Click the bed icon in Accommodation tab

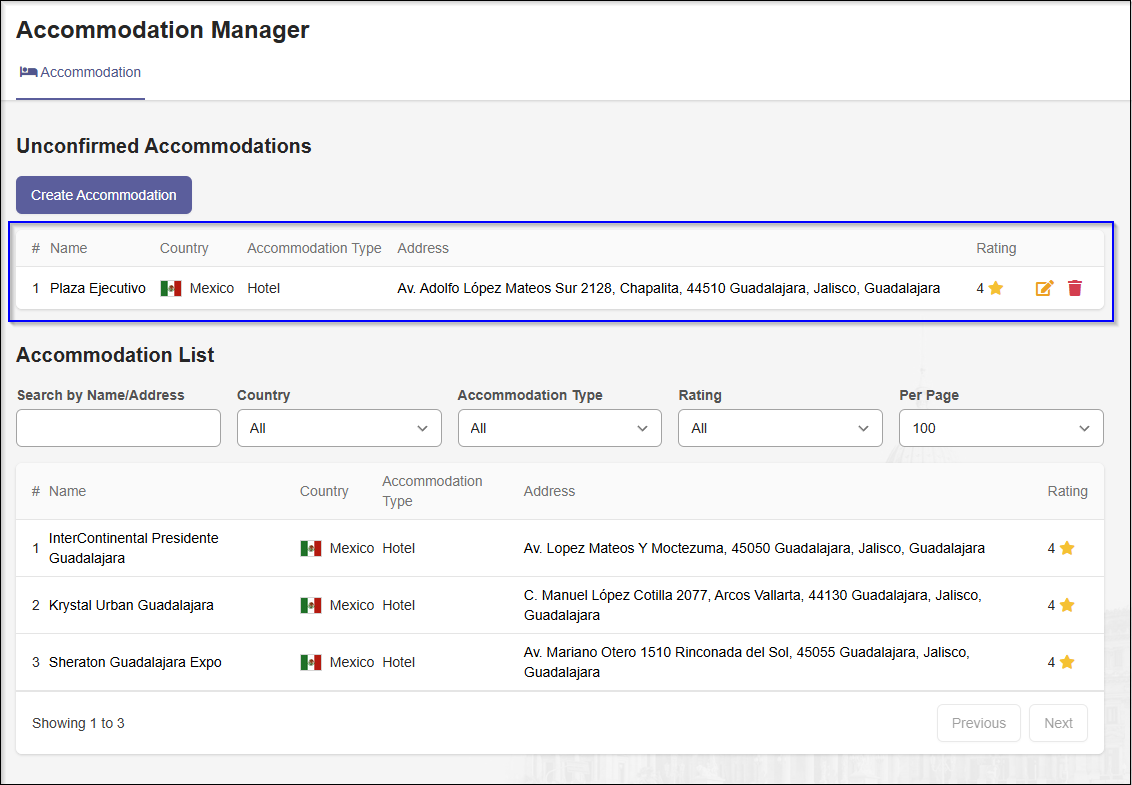(x=28, y=72)
